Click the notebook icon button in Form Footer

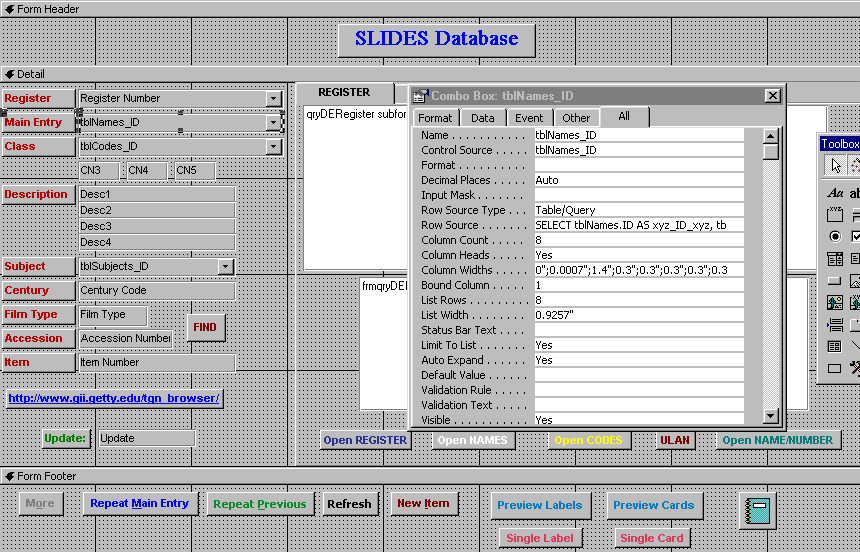coord(758,511)
